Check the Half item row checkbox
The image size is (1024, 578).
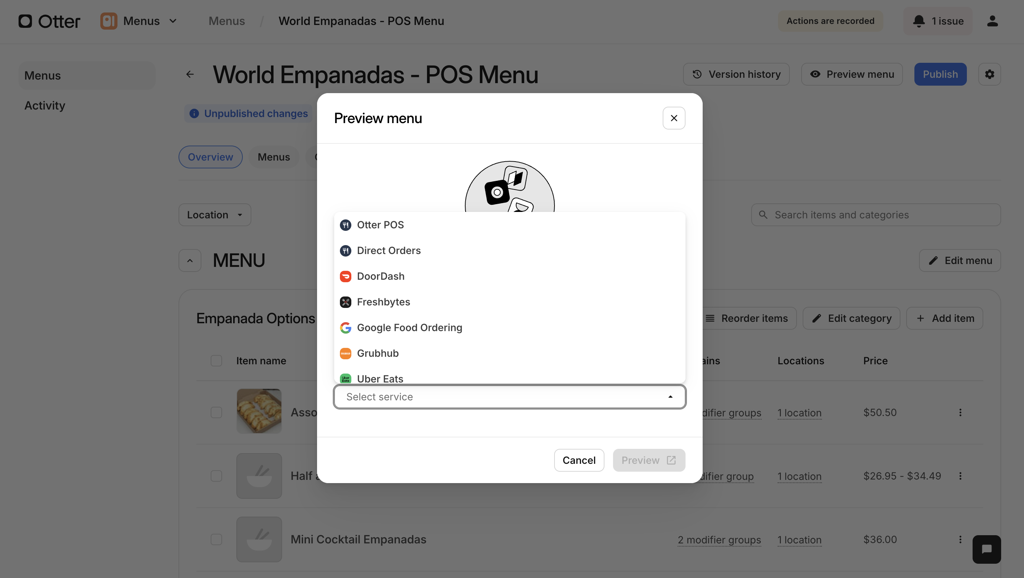(x=216, y=476)
